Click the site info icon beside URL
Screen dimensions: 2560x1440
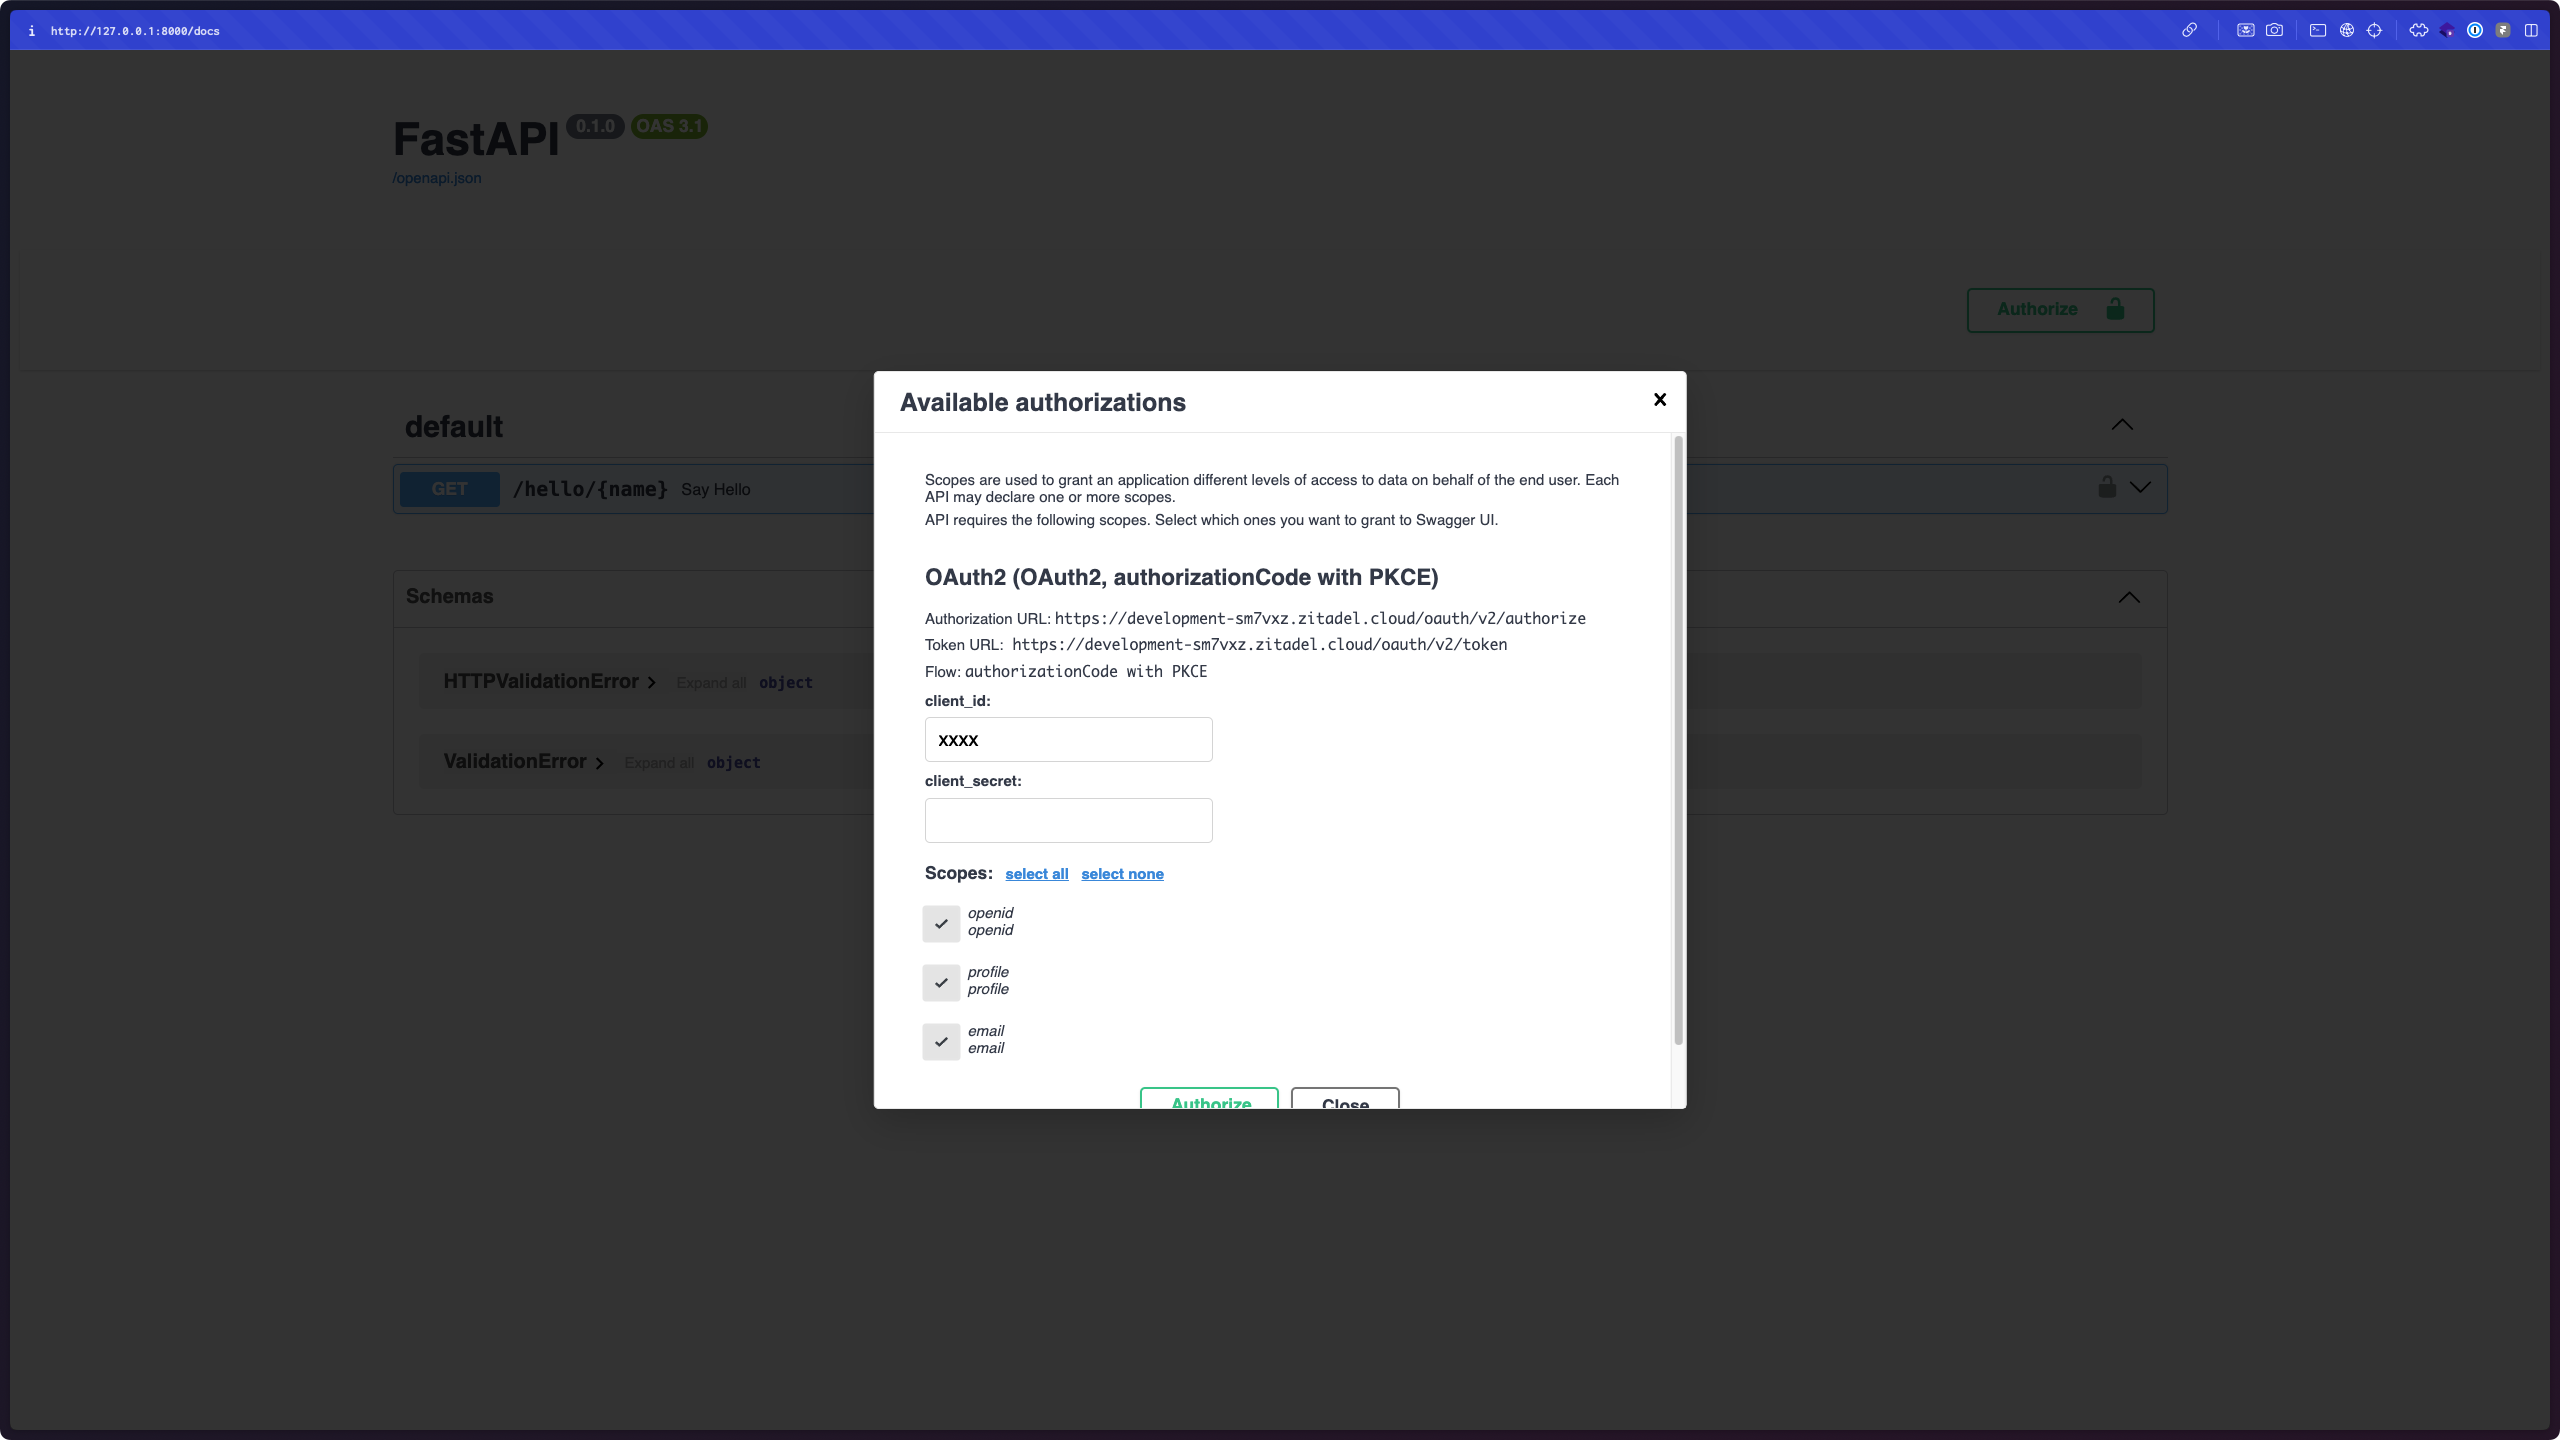(32, 31)
